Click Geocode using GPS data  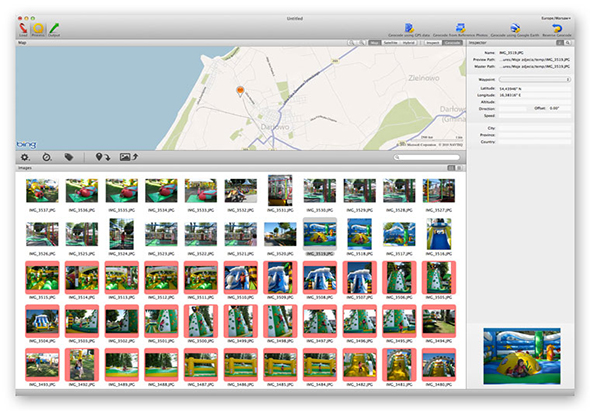coord(409,30)
